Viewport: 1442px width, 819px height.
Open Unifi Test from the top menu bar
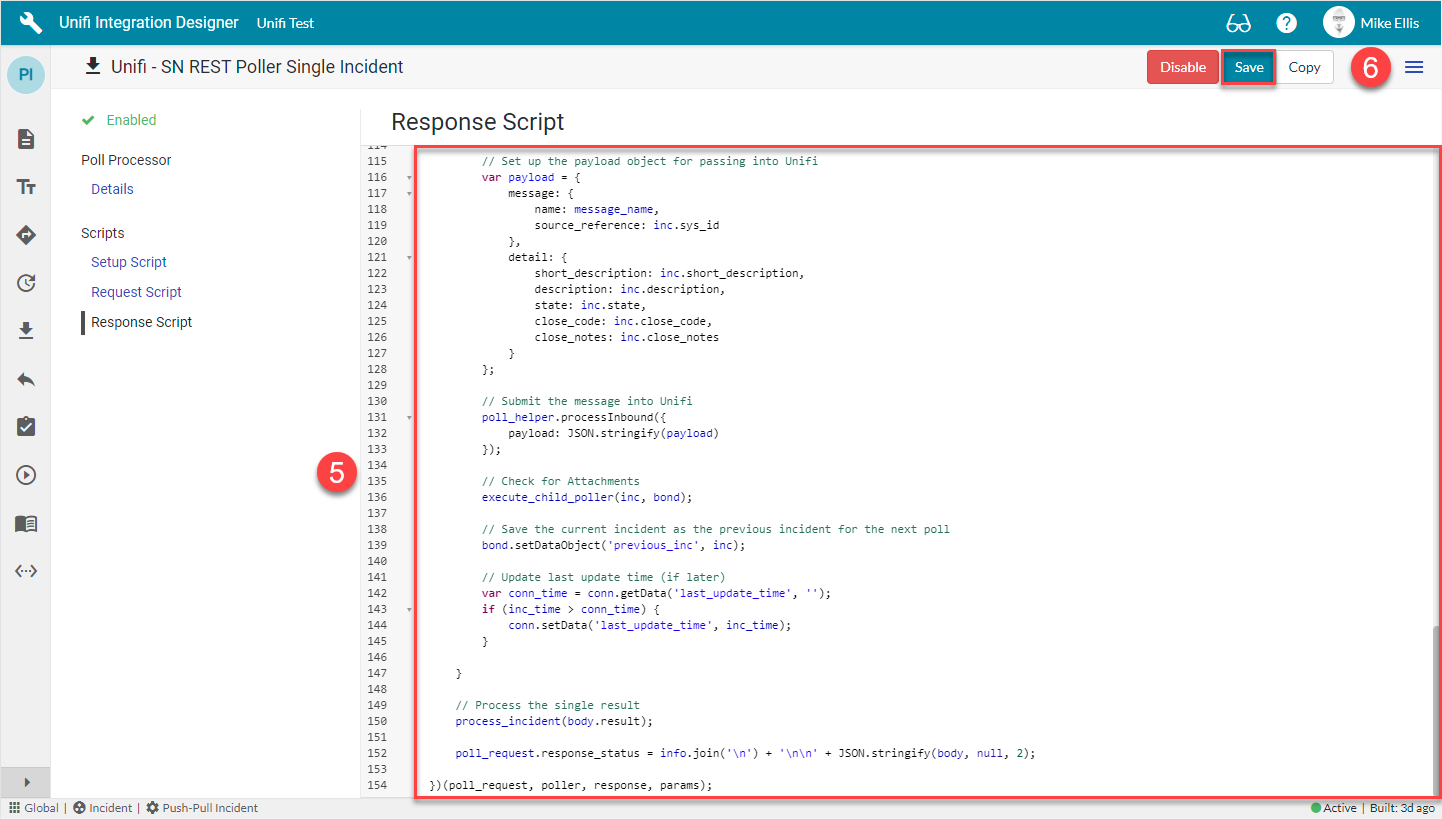click(x=285, y=22)
